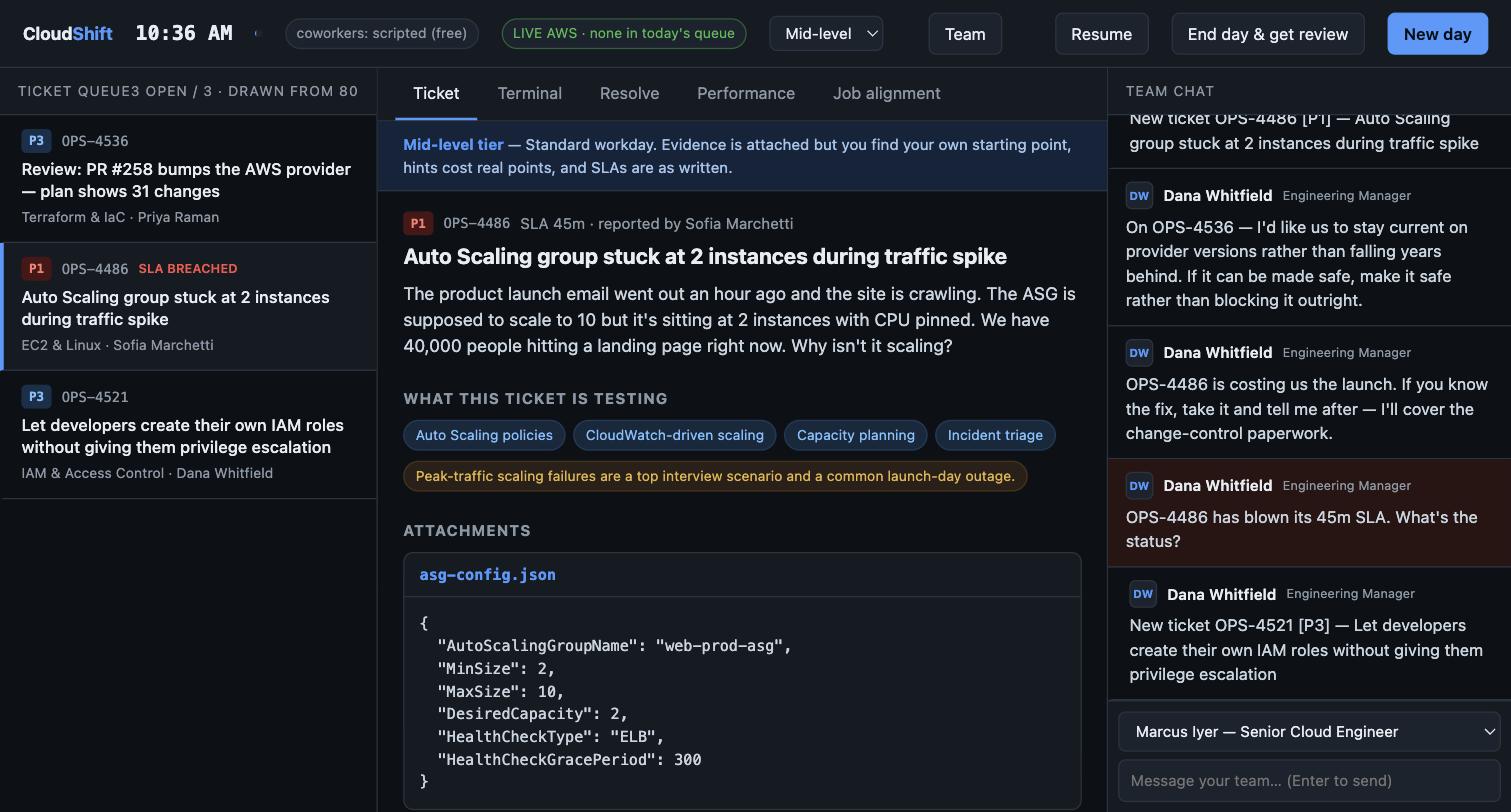
Task: Open the Resolve tab
Action: click(629, 93)
